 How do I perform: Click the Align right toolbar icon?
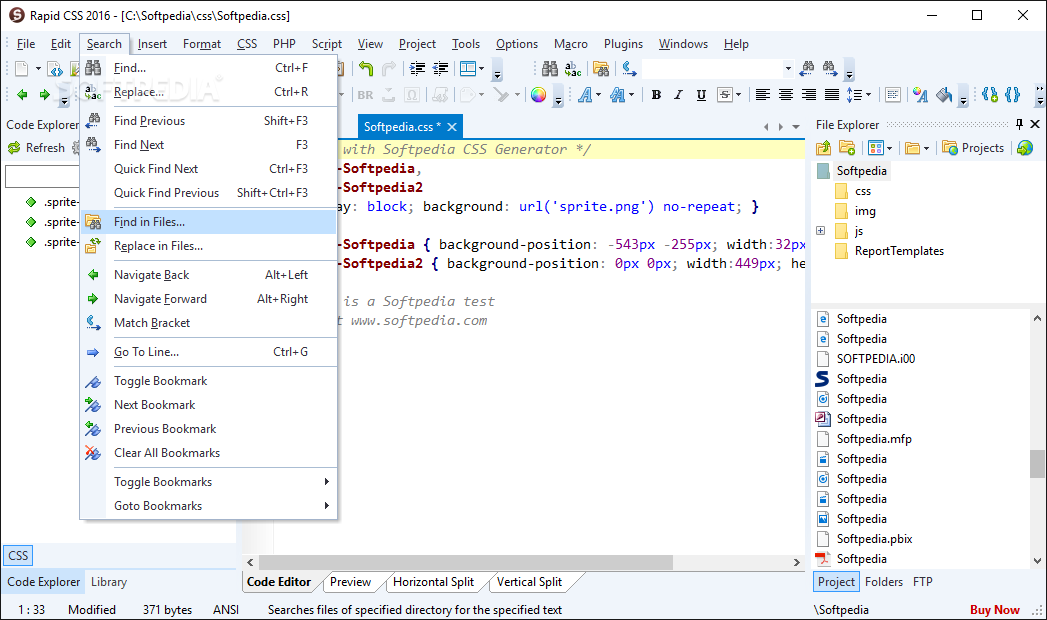[x=809, y=95]
